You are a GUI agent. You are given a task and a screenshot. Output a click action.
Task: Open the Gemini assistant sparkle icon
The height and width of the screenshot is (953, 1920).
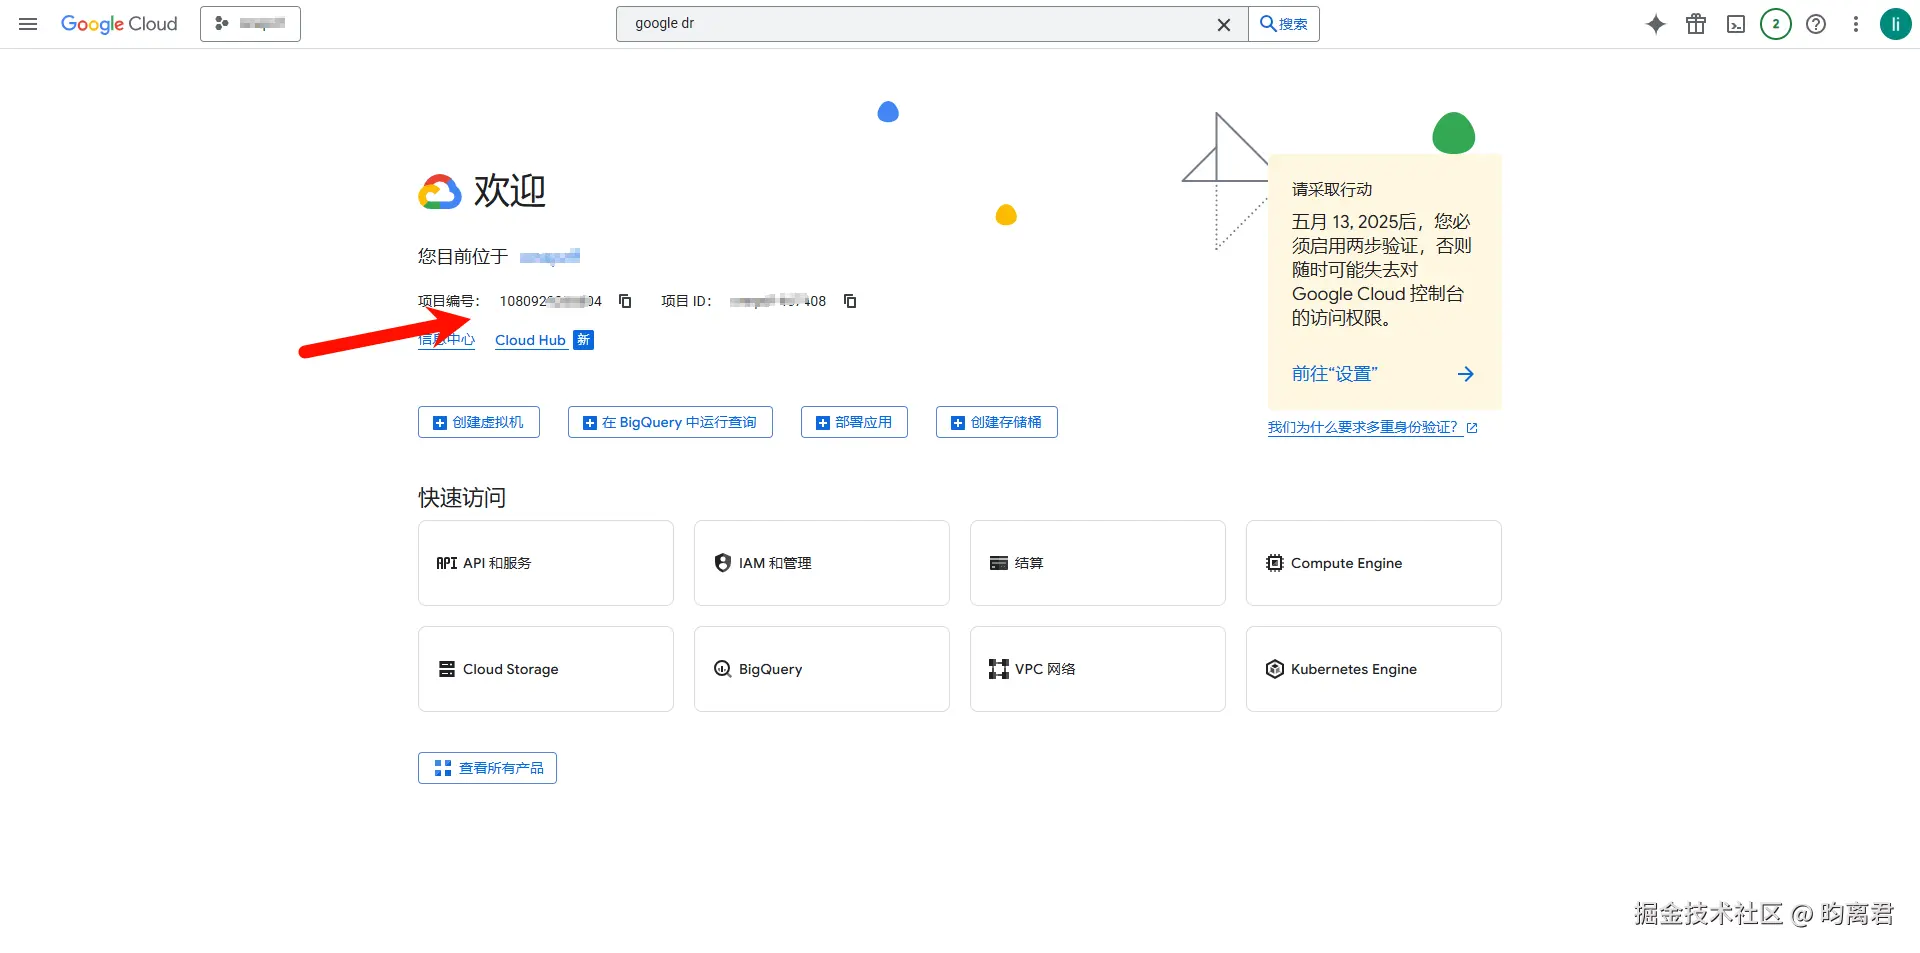(1655, 24)
